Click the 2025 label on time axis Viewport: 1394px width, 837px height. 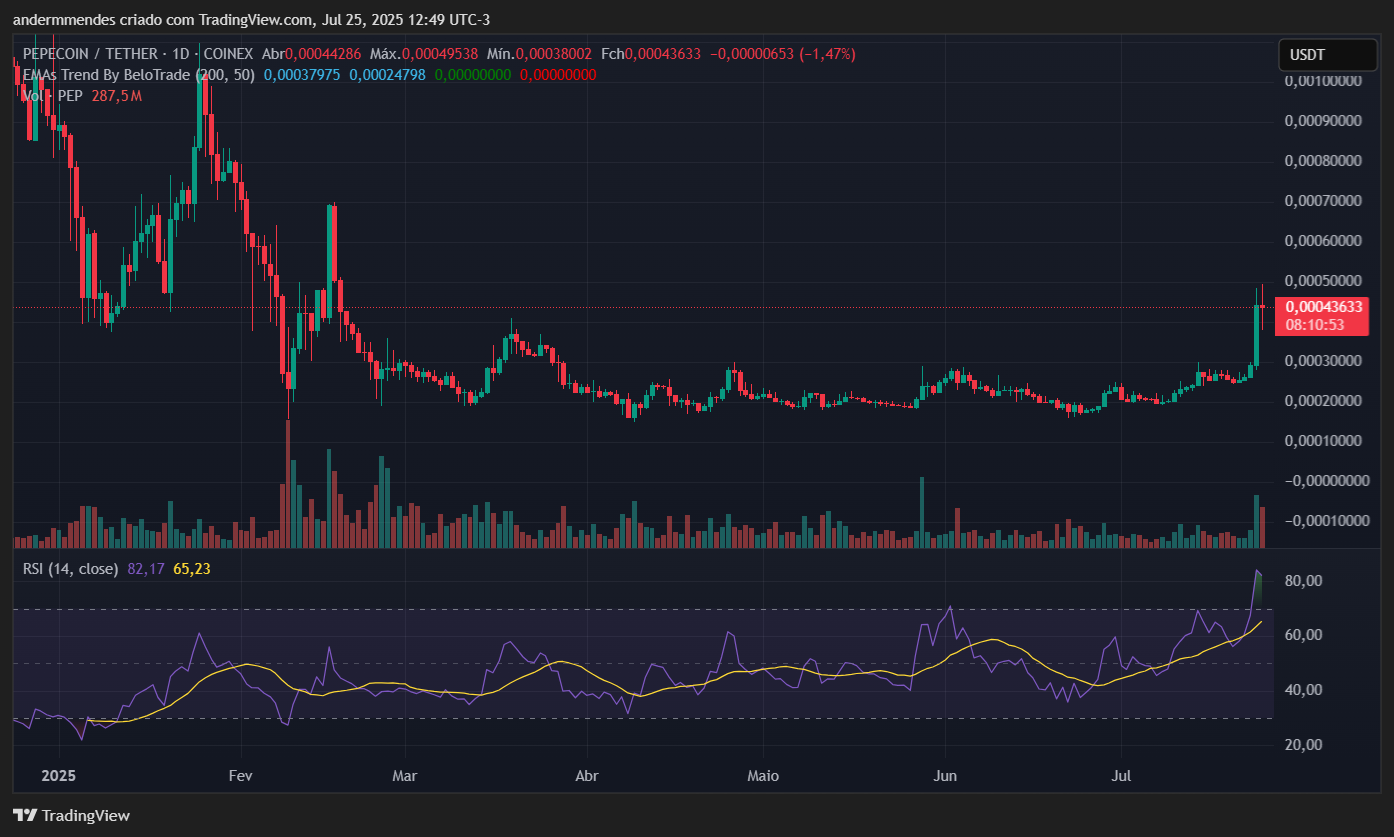tap(59, 776)
